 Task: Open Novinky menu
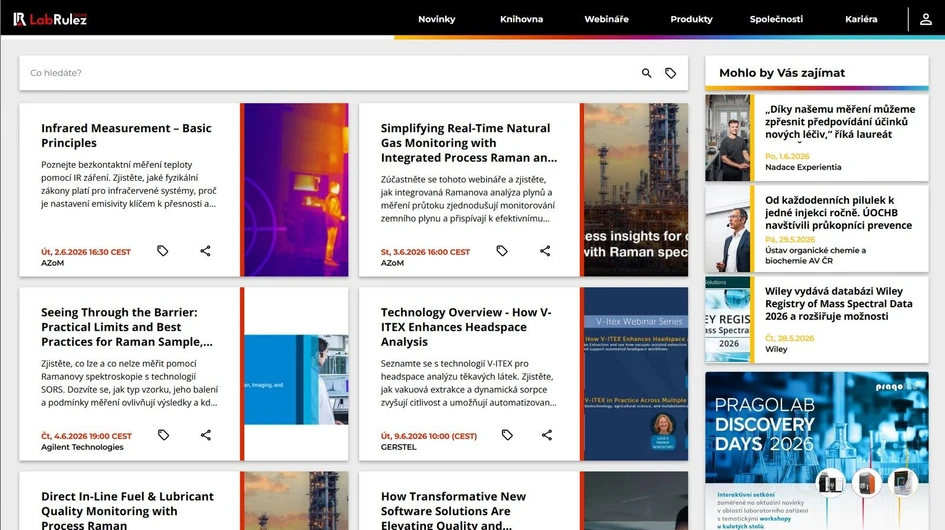coord(436,19)
